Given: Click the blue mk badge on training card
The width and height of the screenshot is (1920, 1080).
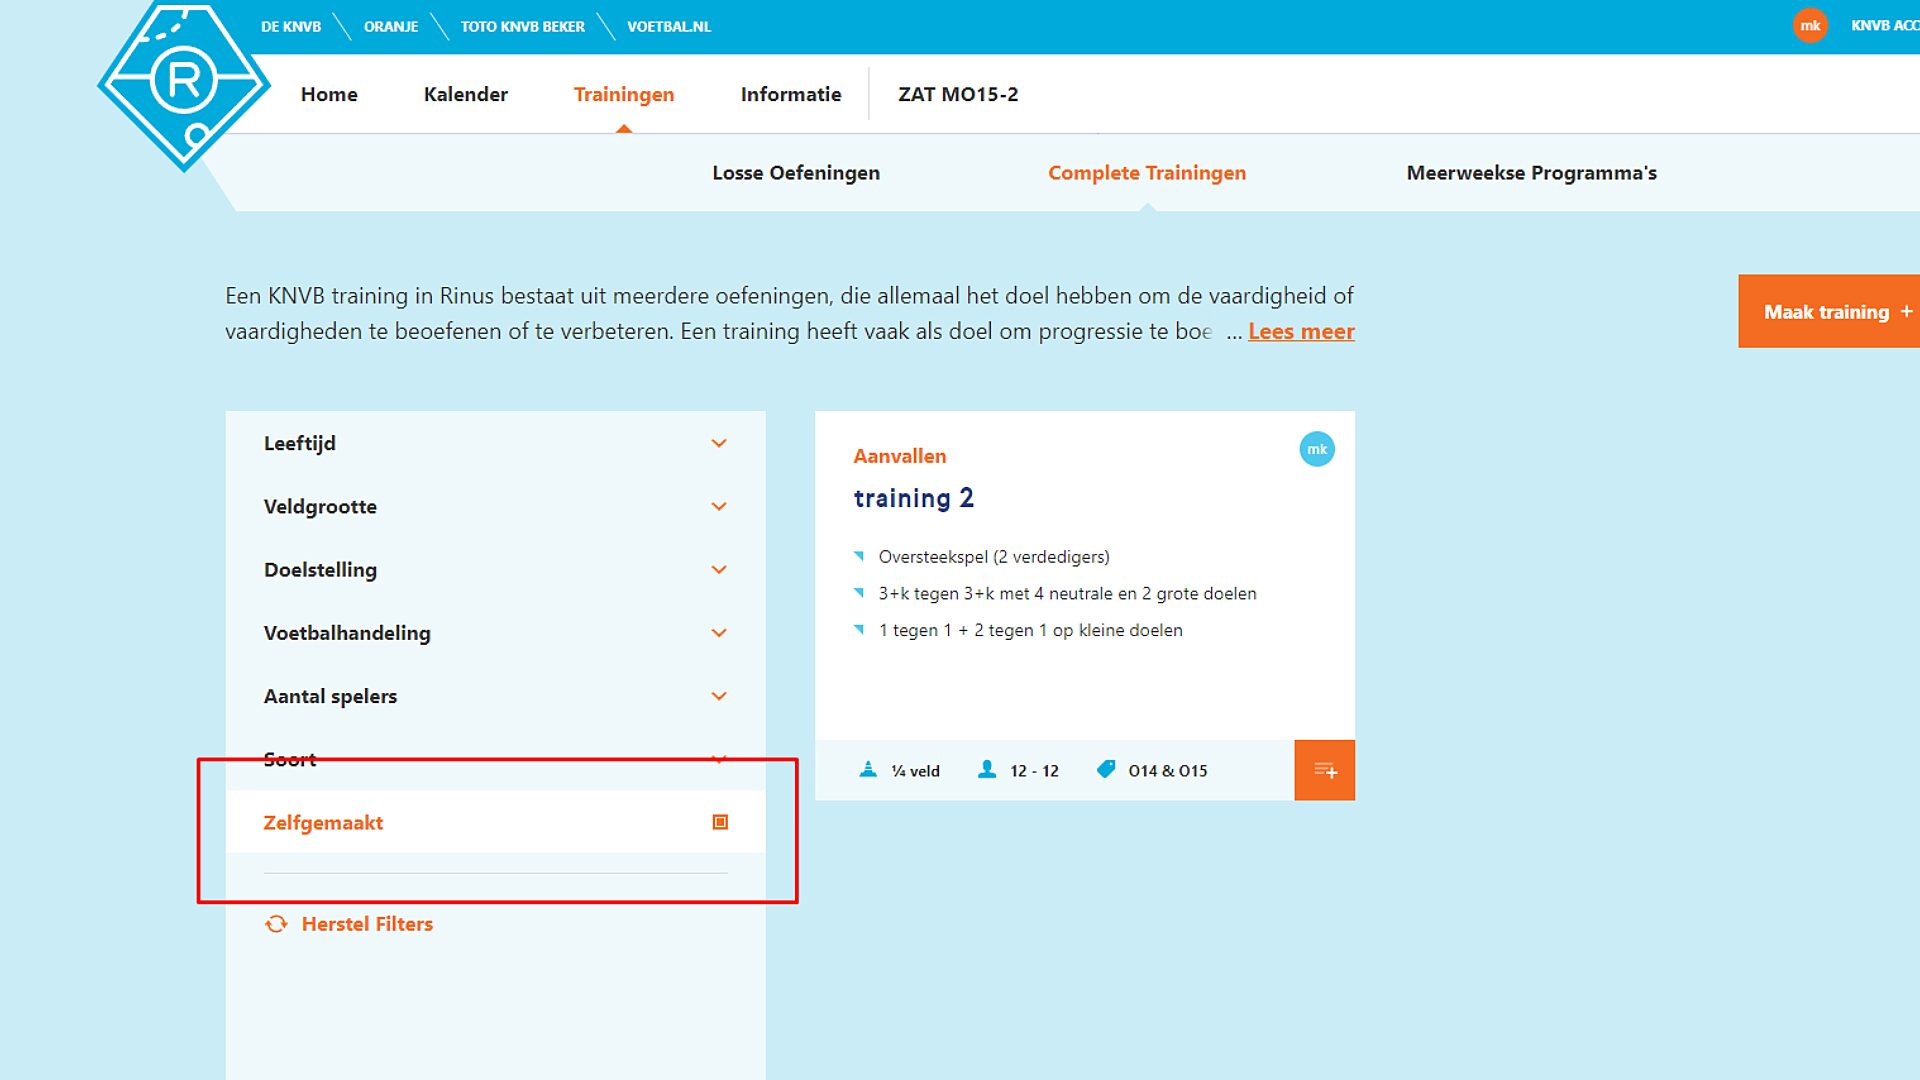Looking at the screenshot, I should point(1316,449).
